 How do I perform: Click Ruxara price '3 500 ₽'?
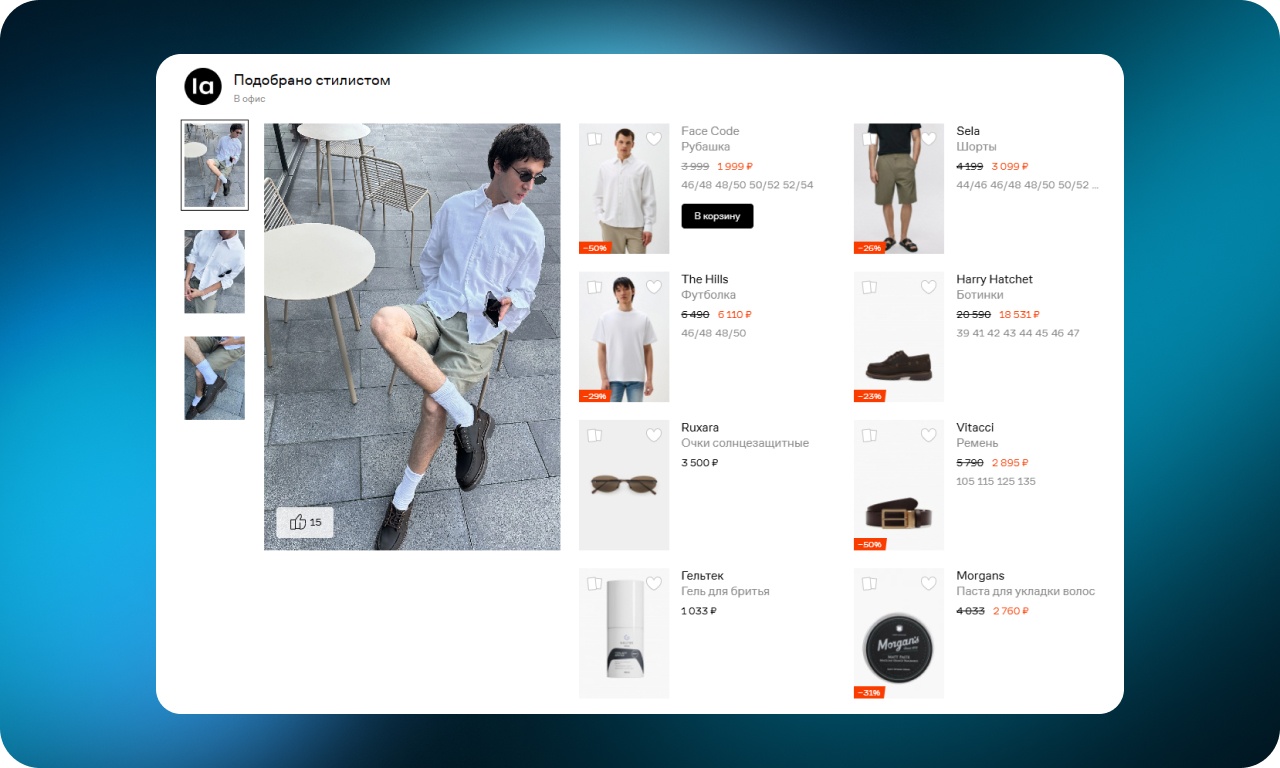700,462
